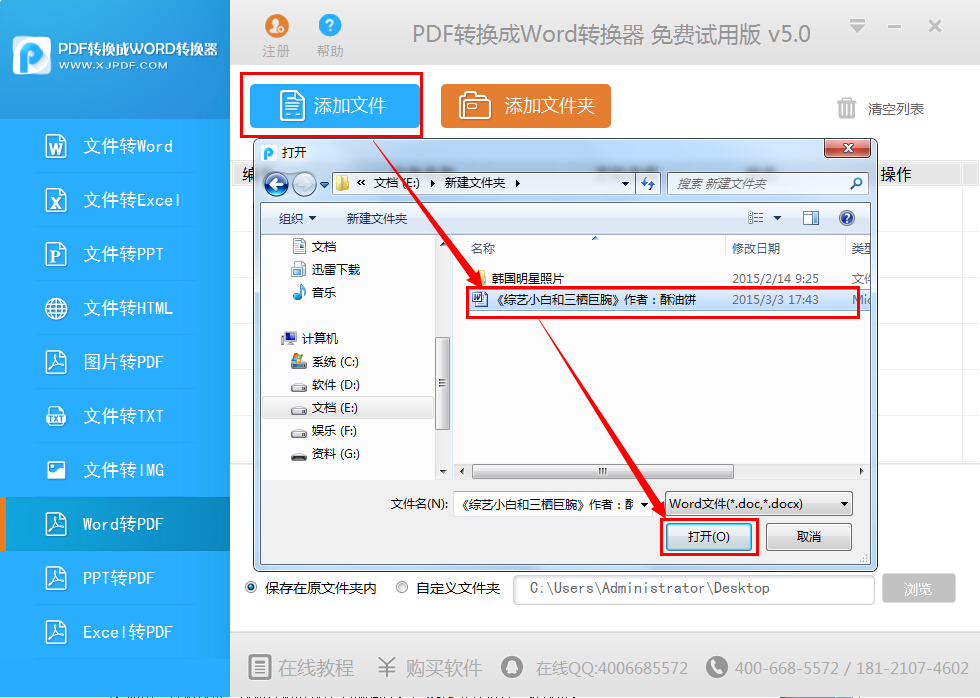The image size is (980, 698).
Task: Click the Excel转PDF sidebar icon
Action: coord(56,632)
